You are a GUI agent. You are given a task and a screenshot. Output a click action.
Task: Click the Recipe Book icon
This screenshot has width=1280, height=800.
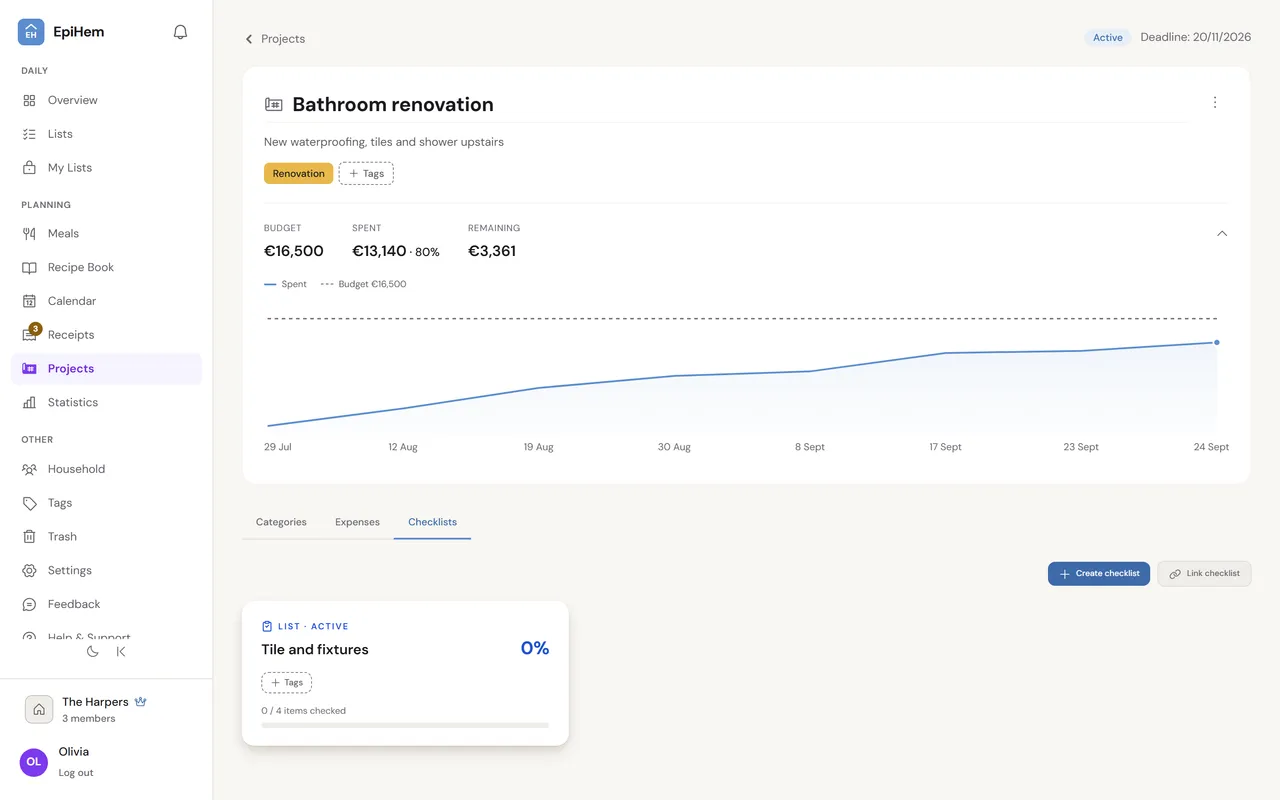tap(29, 267)
